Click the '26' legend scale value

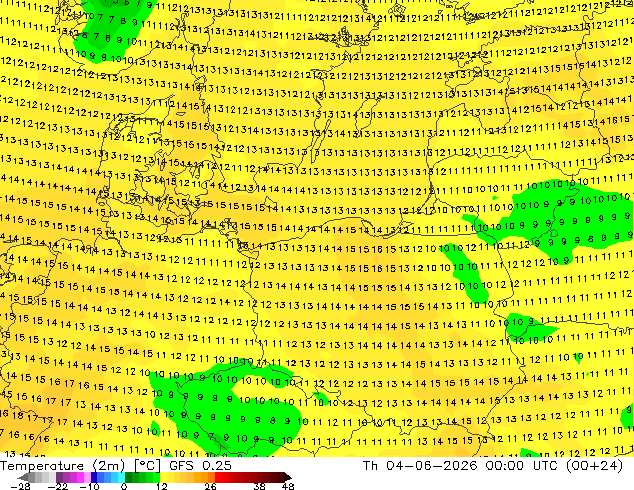210,486
